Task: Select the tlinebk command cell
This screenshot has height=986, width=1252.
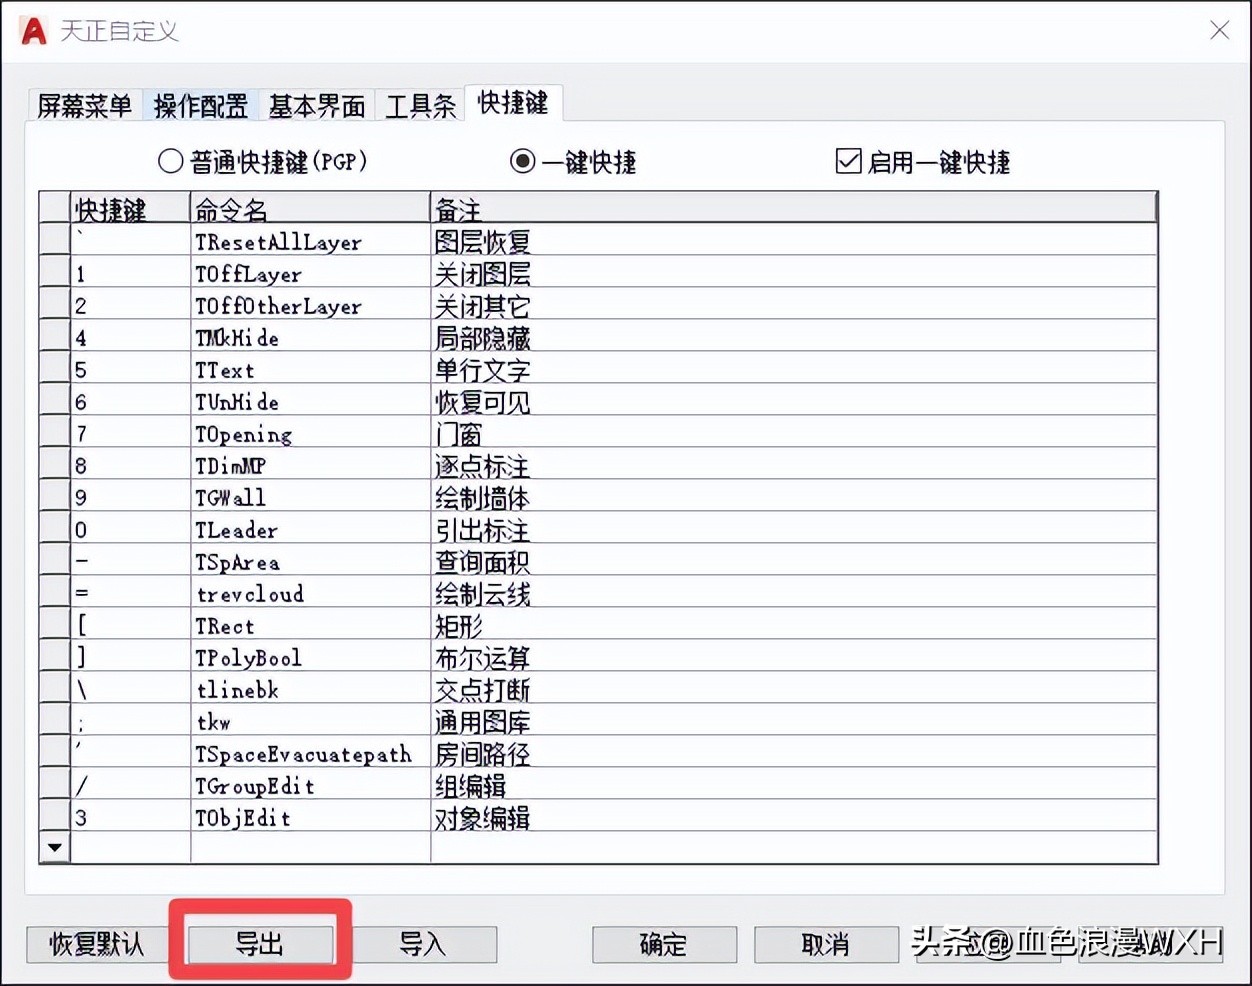Action: 310,689
